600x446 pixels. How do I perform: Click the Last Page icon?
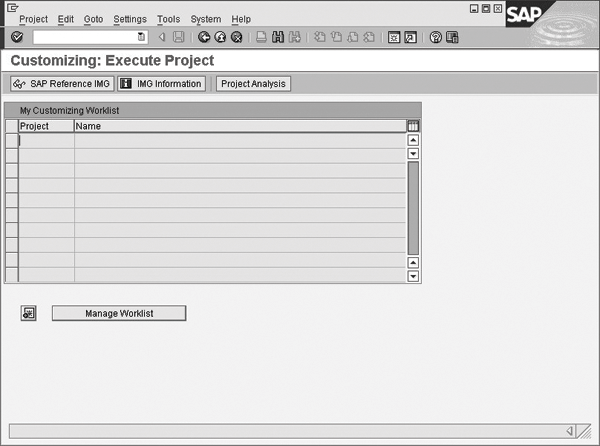click(369, 37)
